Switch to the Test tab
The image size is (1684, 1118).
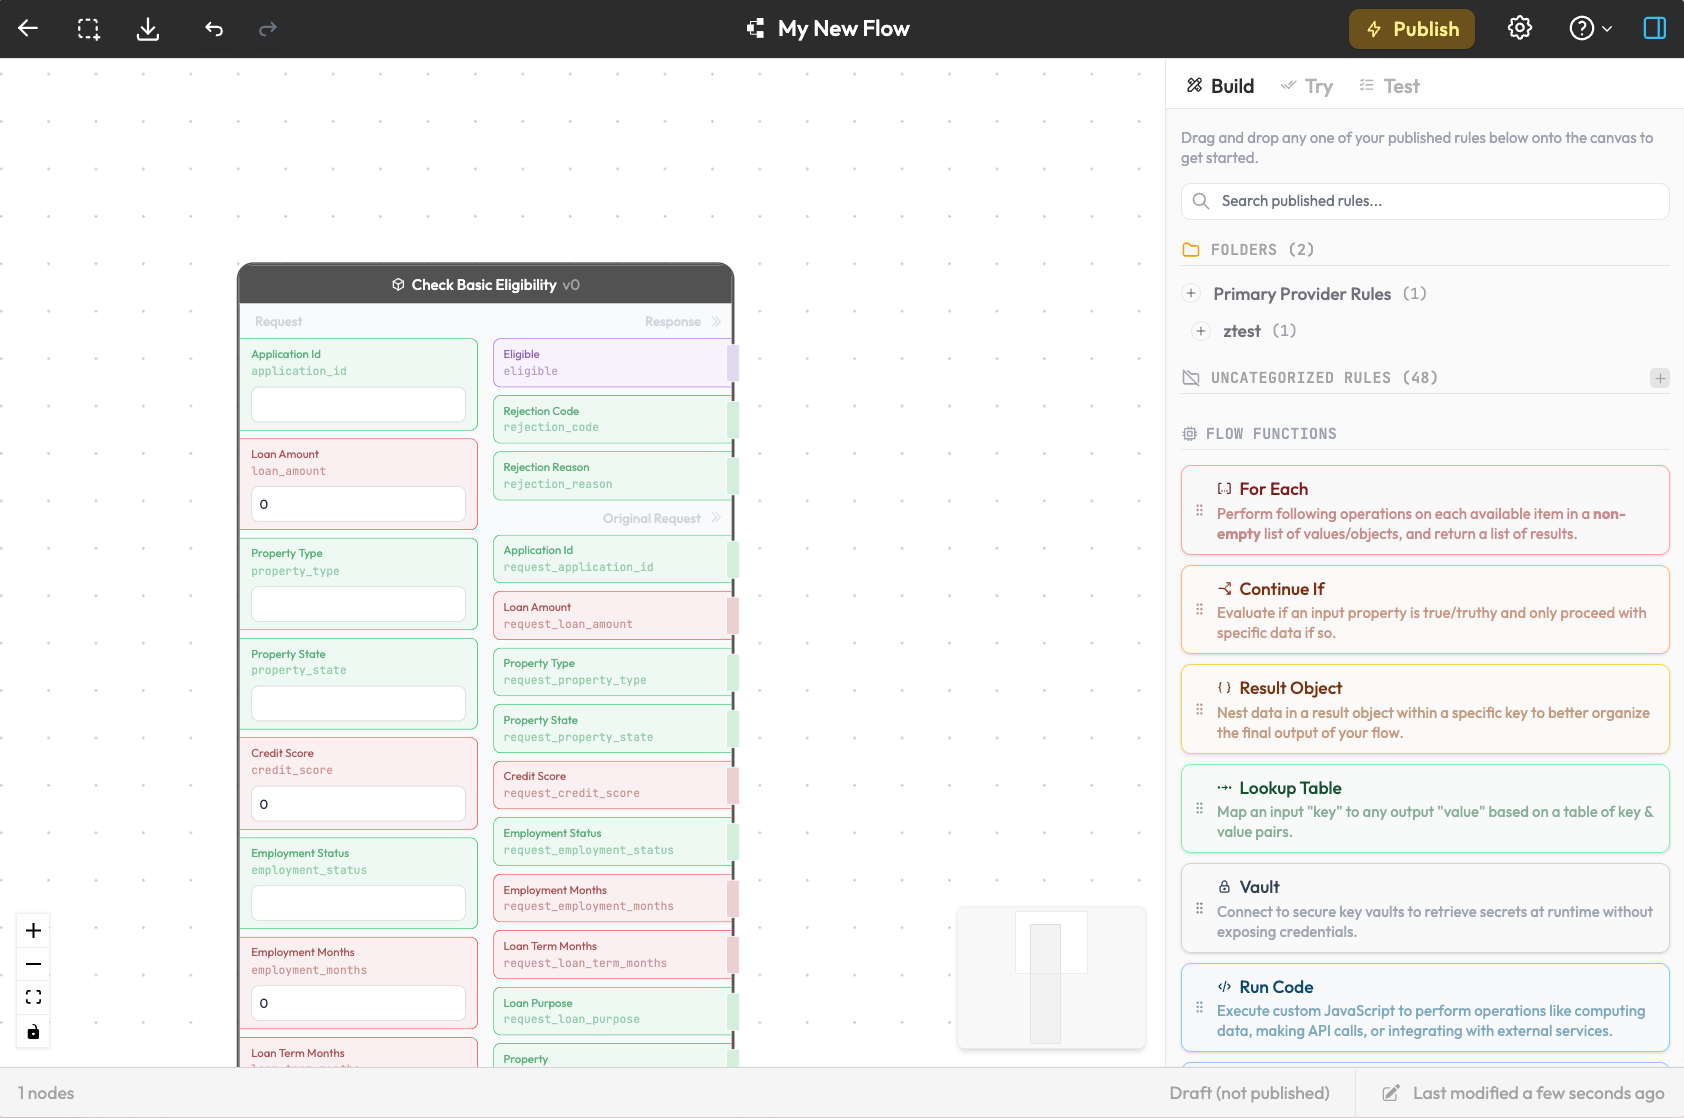(1390, 87)
